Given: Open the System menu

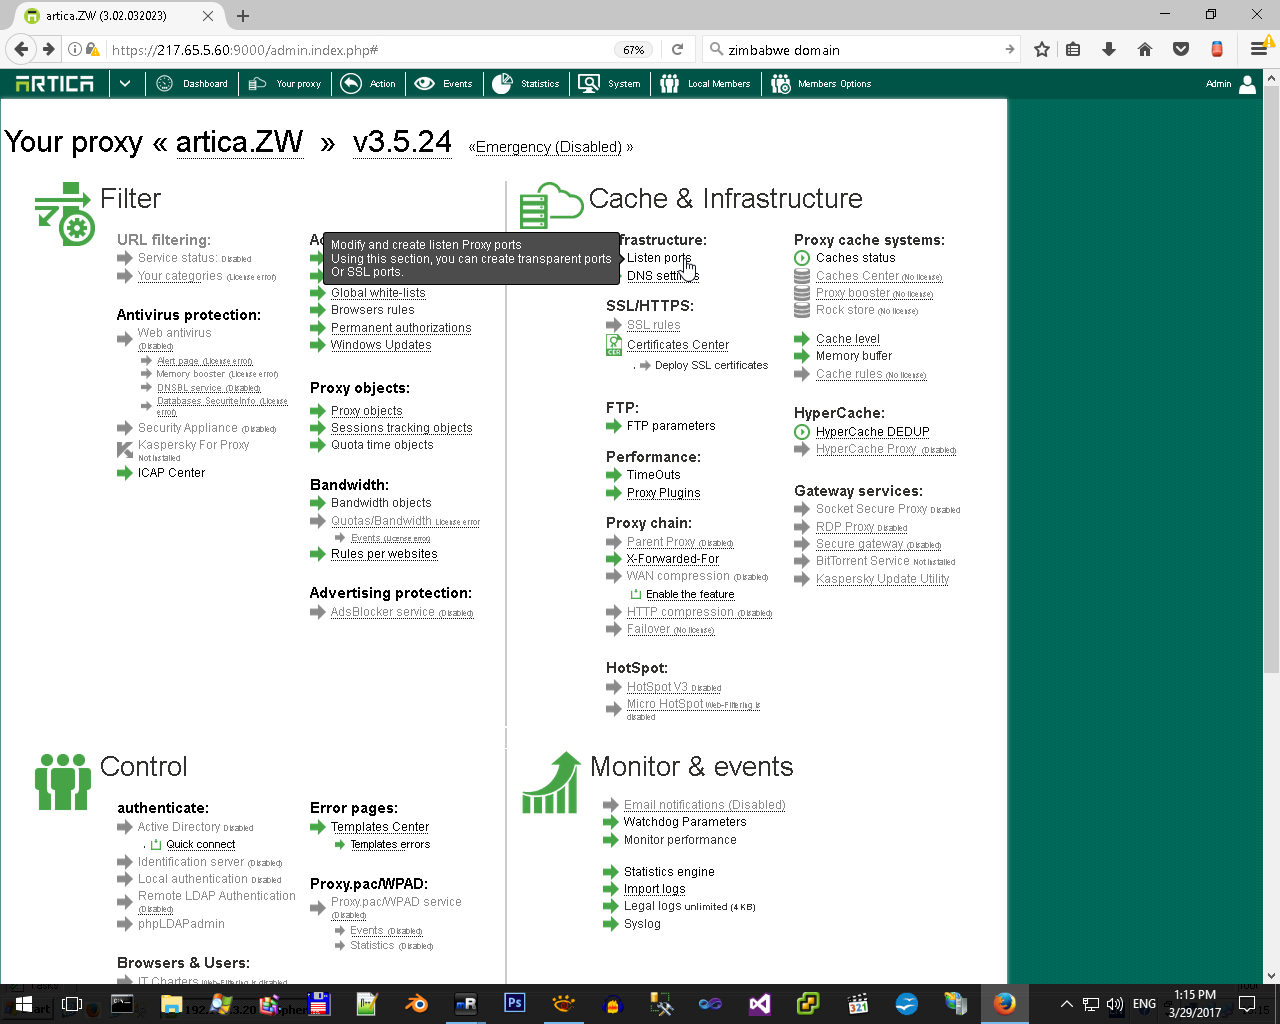Looking at the screenshot, I should [609, 84].
